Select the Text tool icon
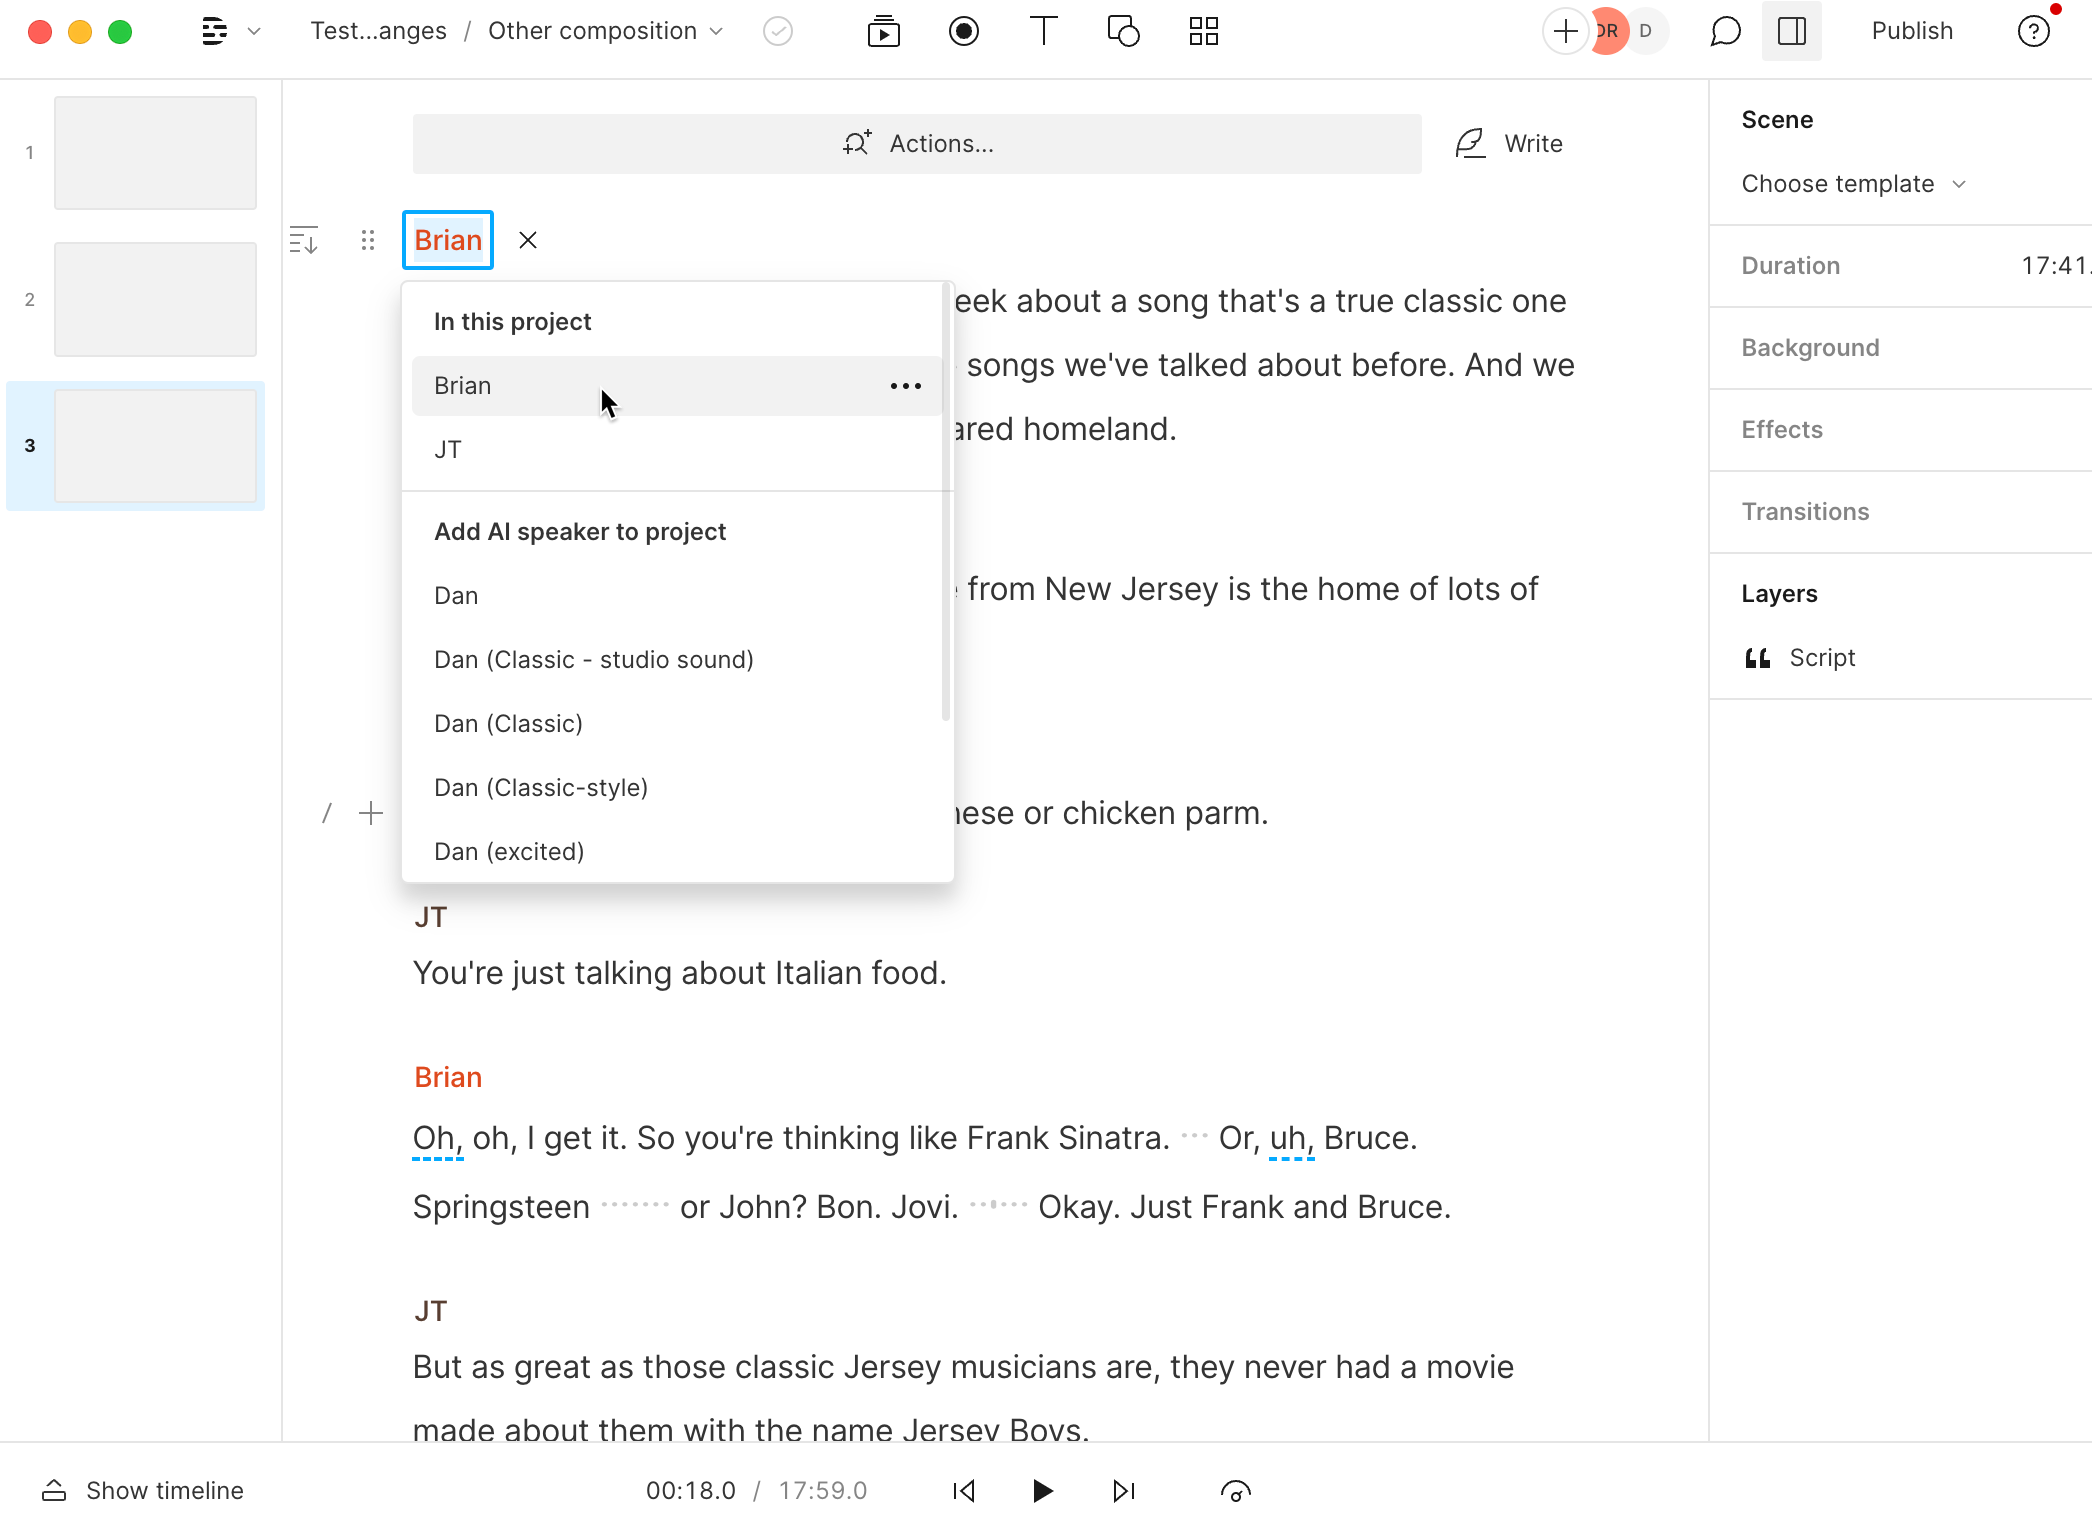 click(1043, 31)
